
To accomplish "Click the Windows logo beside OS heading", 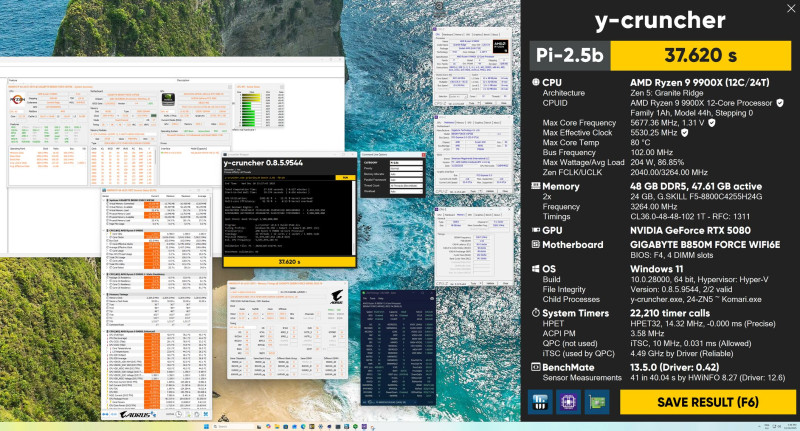I will [x=535, y=269].
